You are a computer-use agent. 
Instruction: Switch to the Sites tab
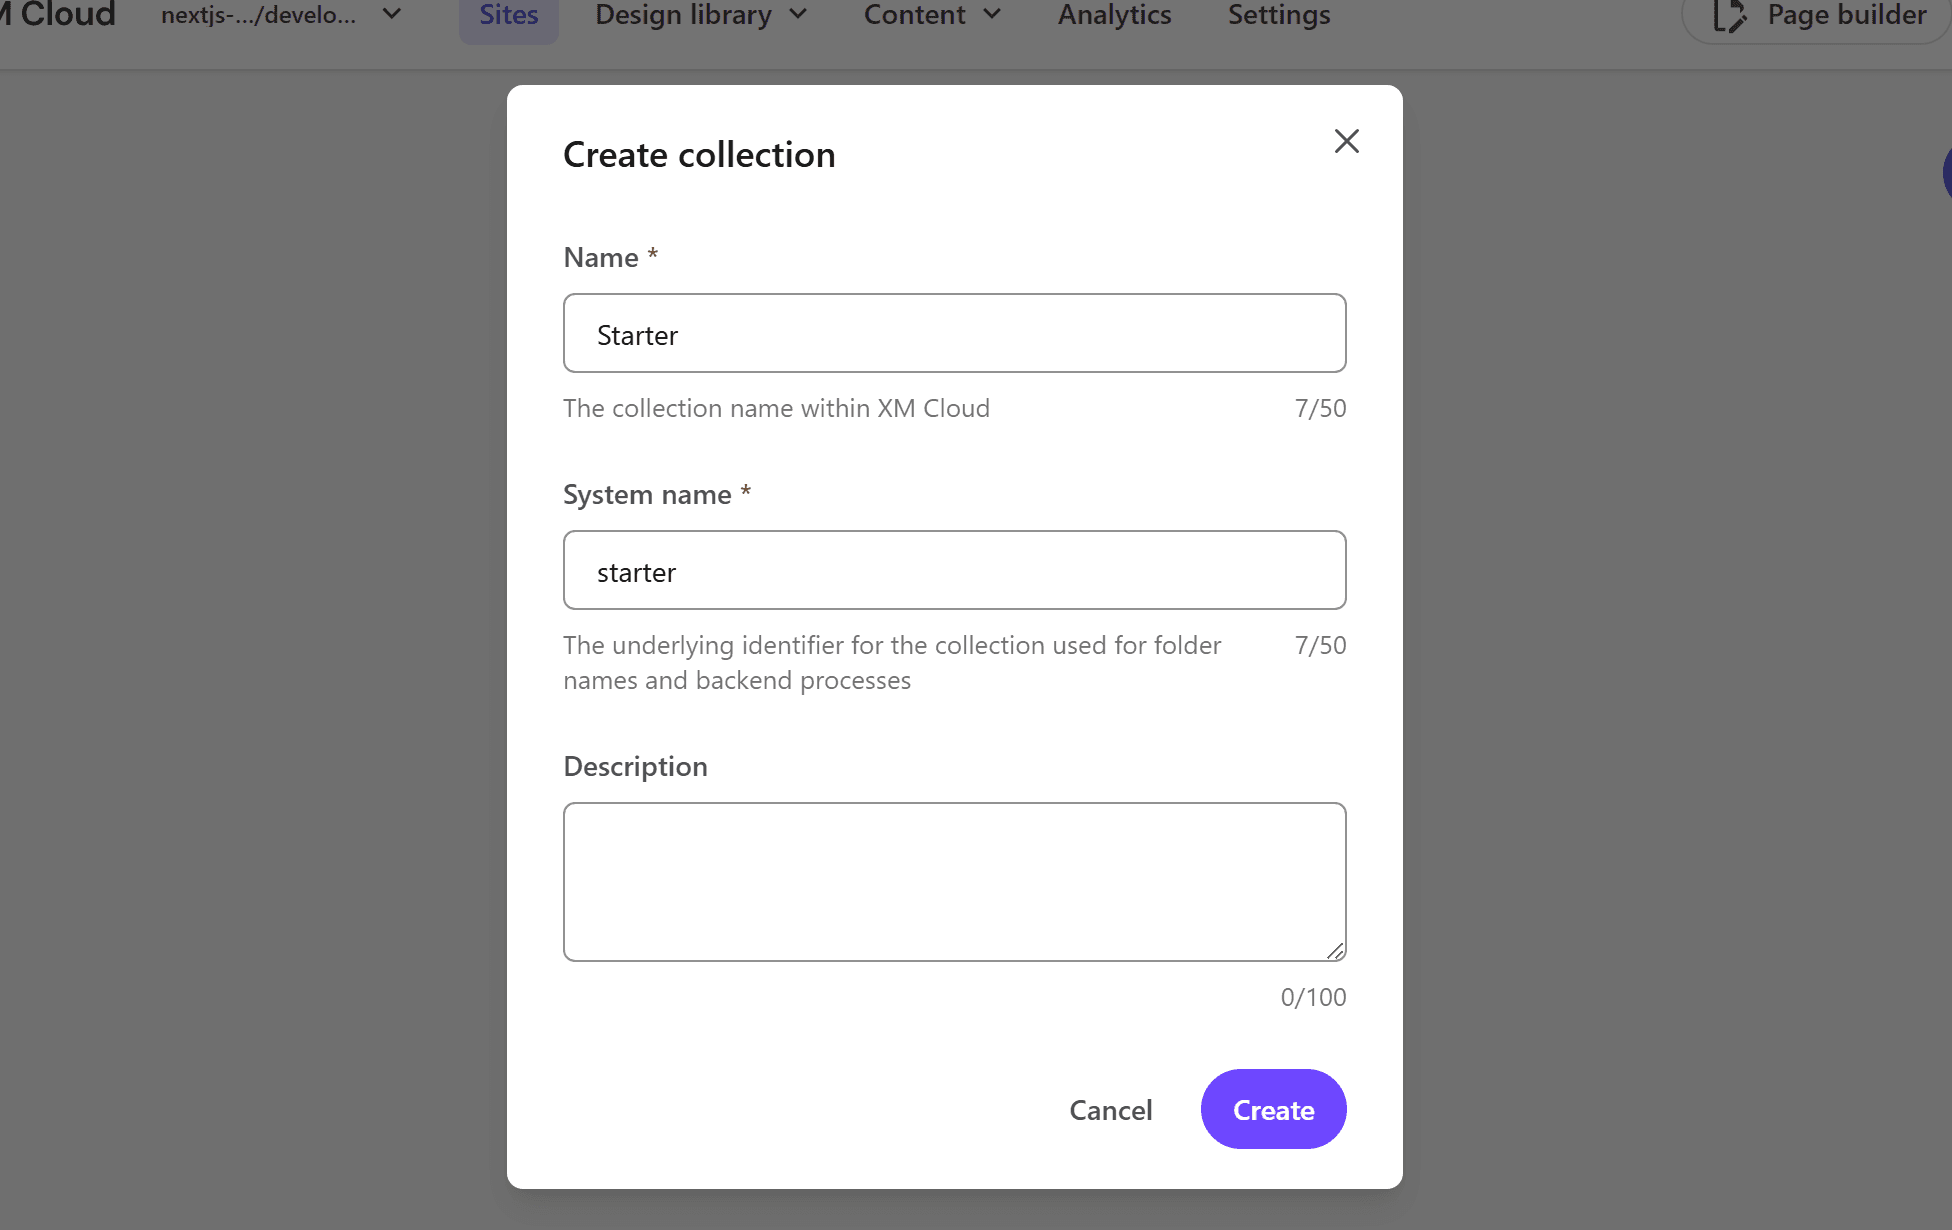click(508, 16)
